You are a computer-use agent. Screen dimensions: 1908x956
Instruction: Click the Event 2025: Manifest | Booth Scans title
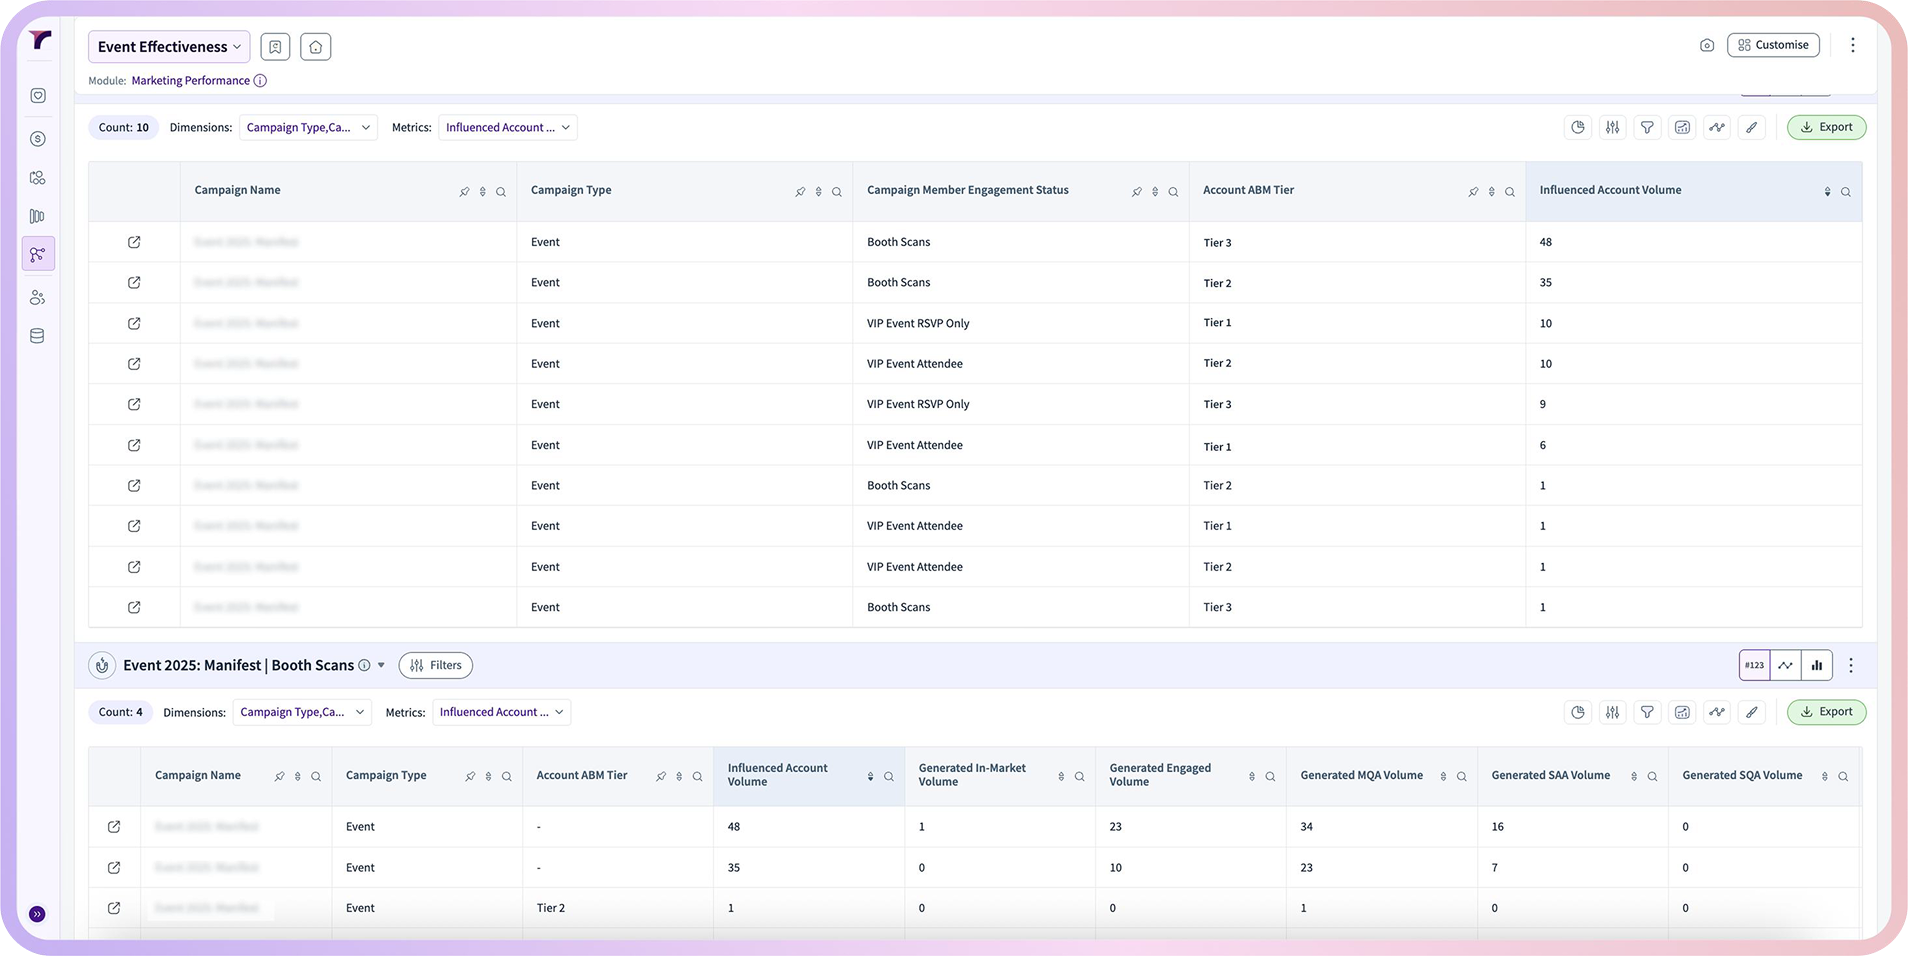238,665
